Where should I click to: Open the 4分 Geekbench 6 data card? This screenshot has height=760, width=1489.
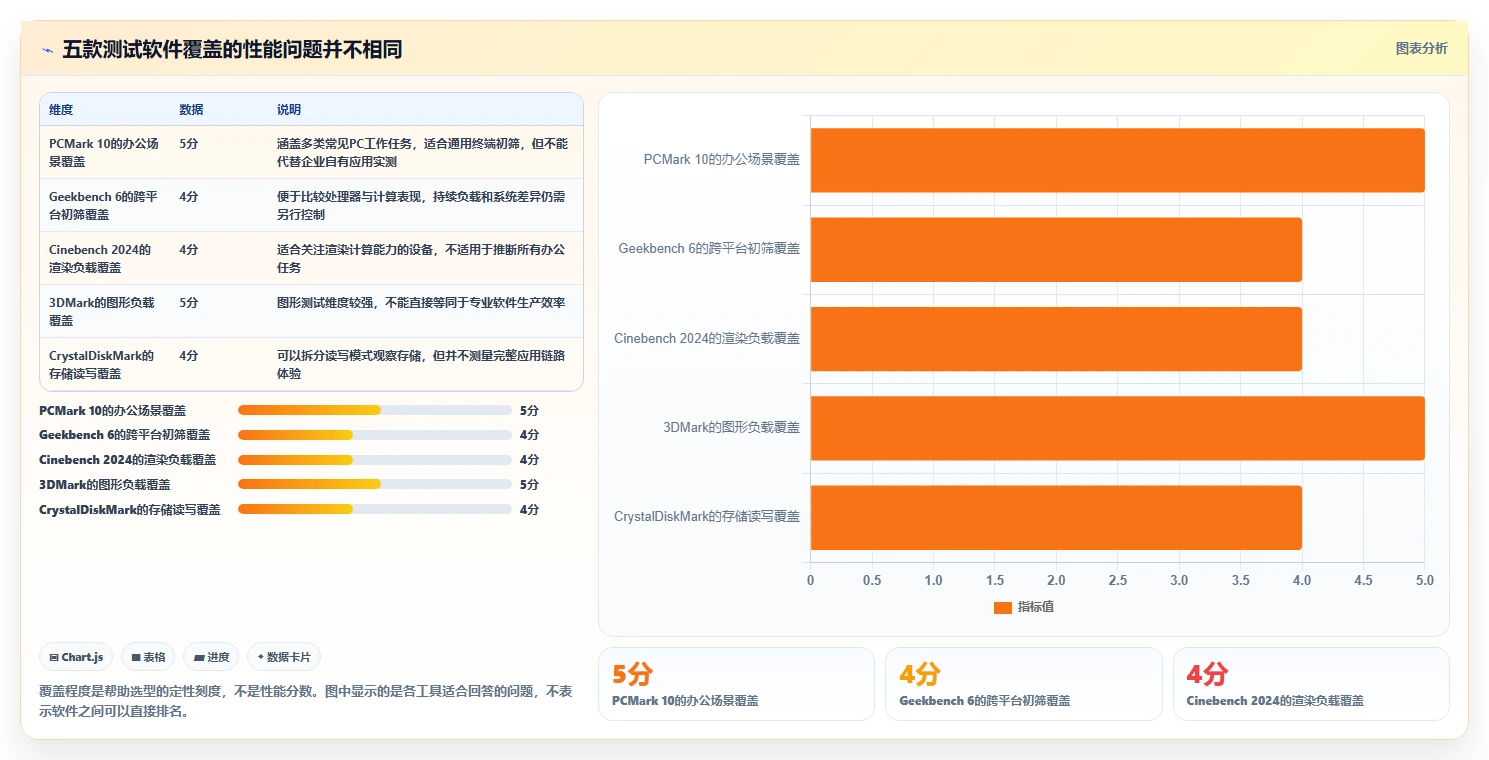click(1023, 684)
